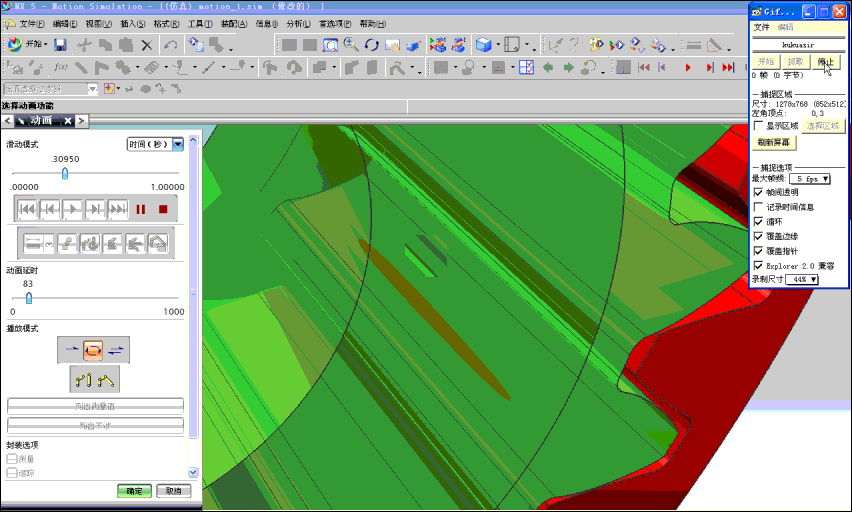852x512 pixels.
Task: Open the 44% record size dropdown
Action: point(802,279)
